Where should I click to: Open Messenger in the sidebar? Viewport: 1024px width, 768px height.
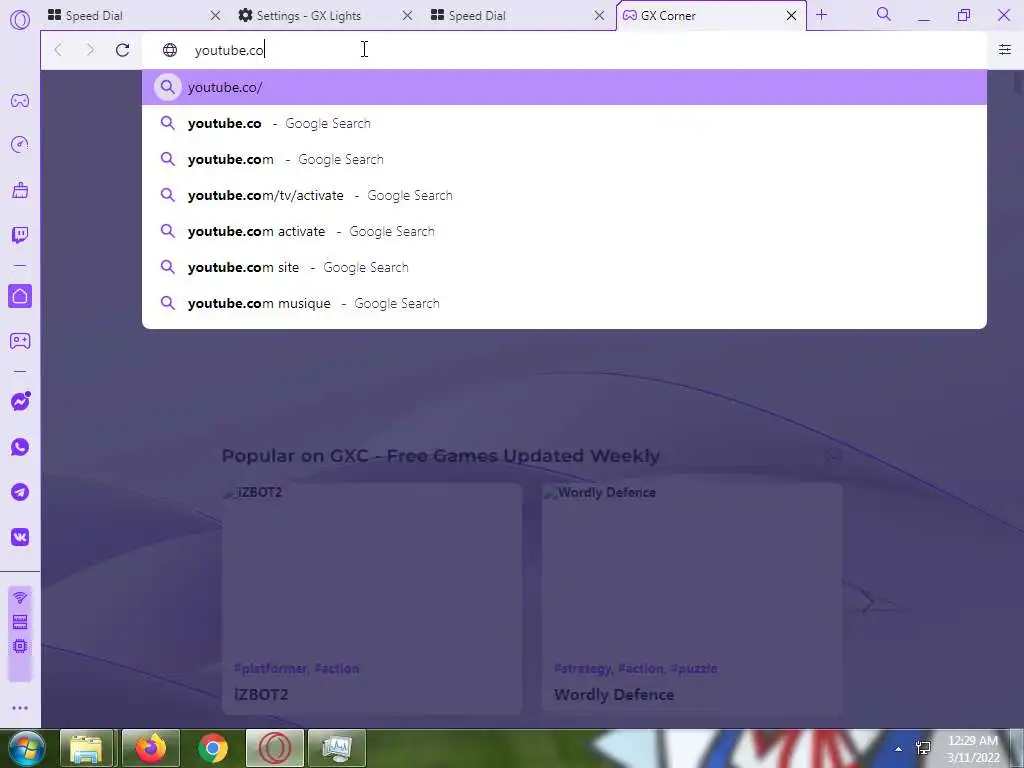coord(20,401)
